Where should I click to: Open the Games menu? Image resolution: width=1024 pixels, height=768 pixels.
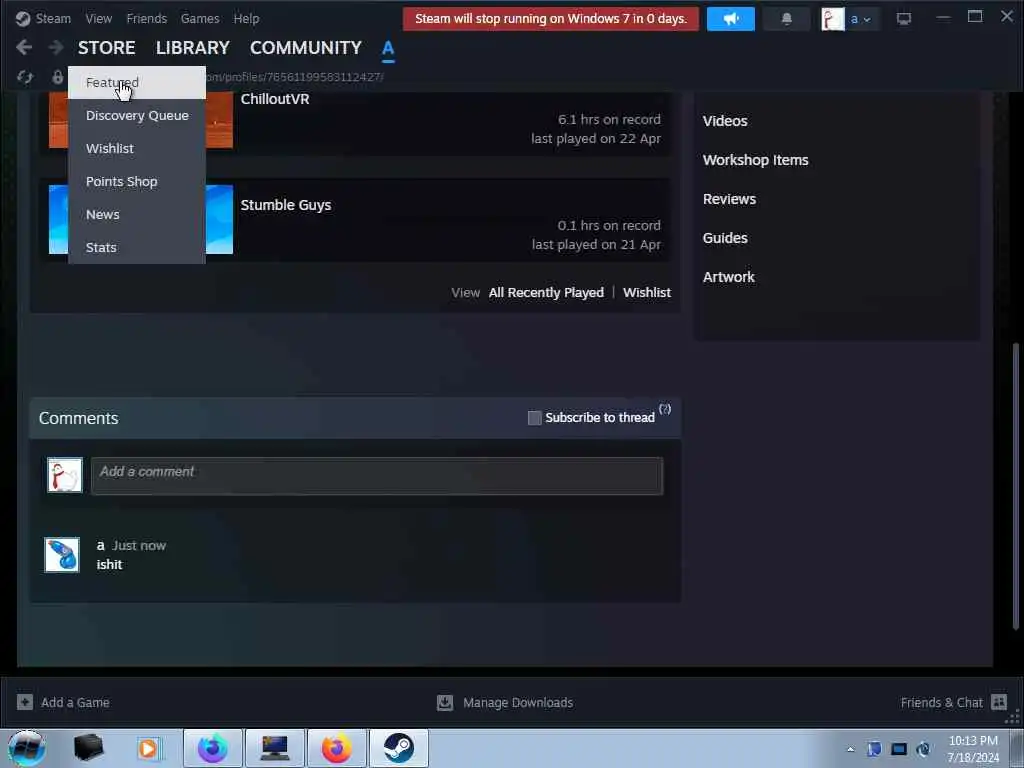(x=200, y=18)
